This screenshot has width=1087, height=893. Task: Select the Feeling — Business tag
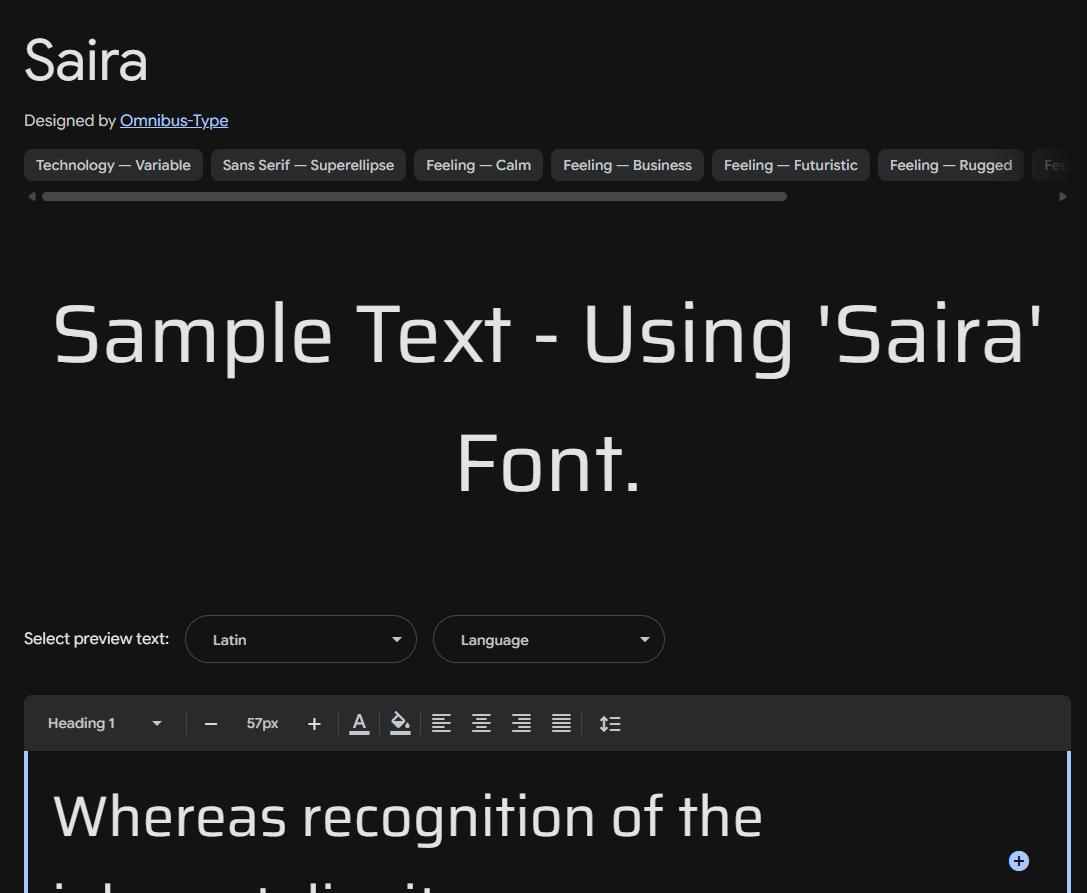627,165
